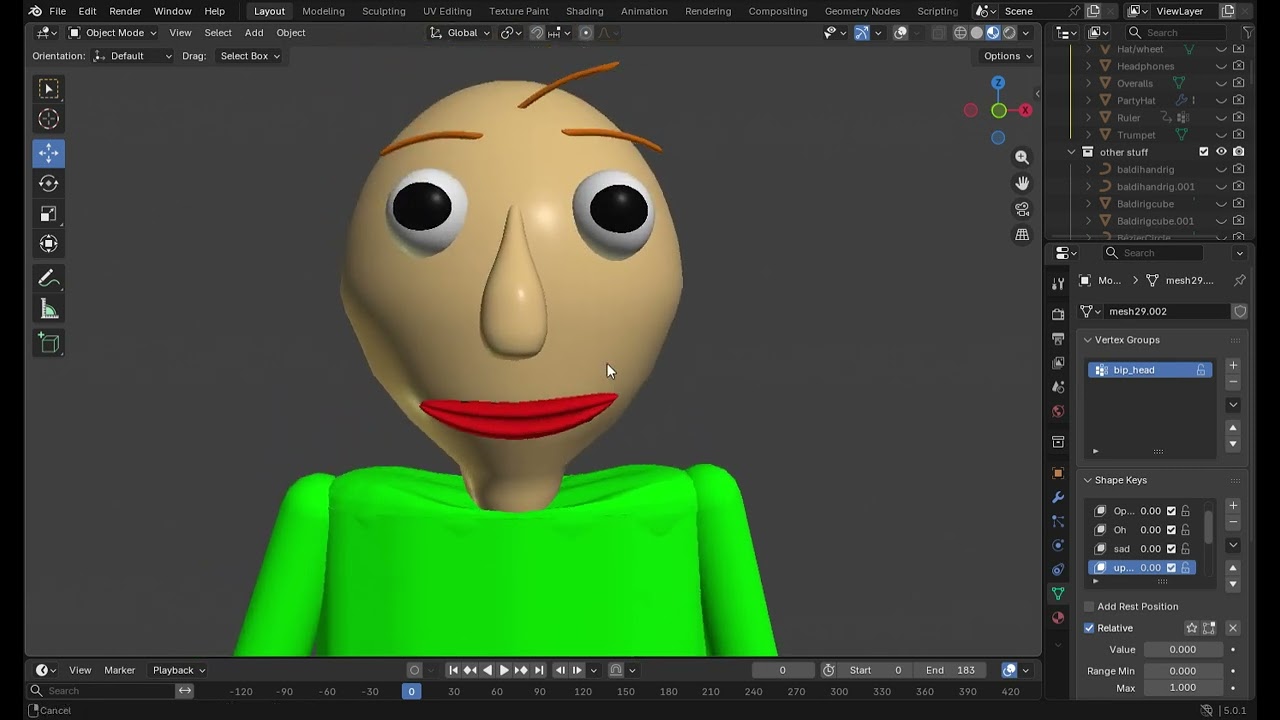Viewport: 1280px width, 720px height.
Task: Uncheck the 'sad' shape key checkbox
Action: [x=1171, y=549]
